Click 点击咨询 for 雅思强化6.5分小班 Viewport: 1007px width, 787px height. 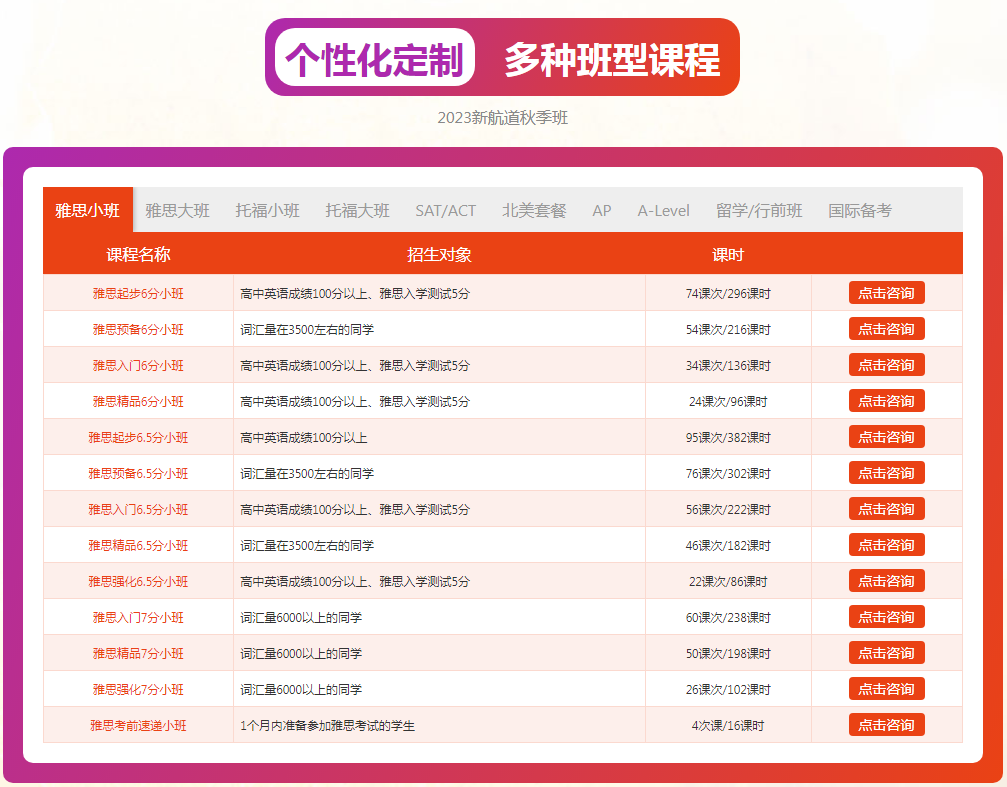pyautogui.click(x=886, y=581)
